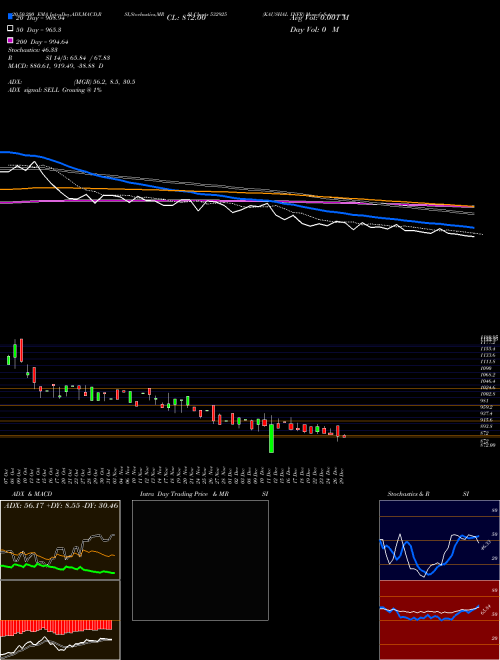Click the blue 20 Day legend swatch
This screenshot has width=500, height=660.
(11, 16)
